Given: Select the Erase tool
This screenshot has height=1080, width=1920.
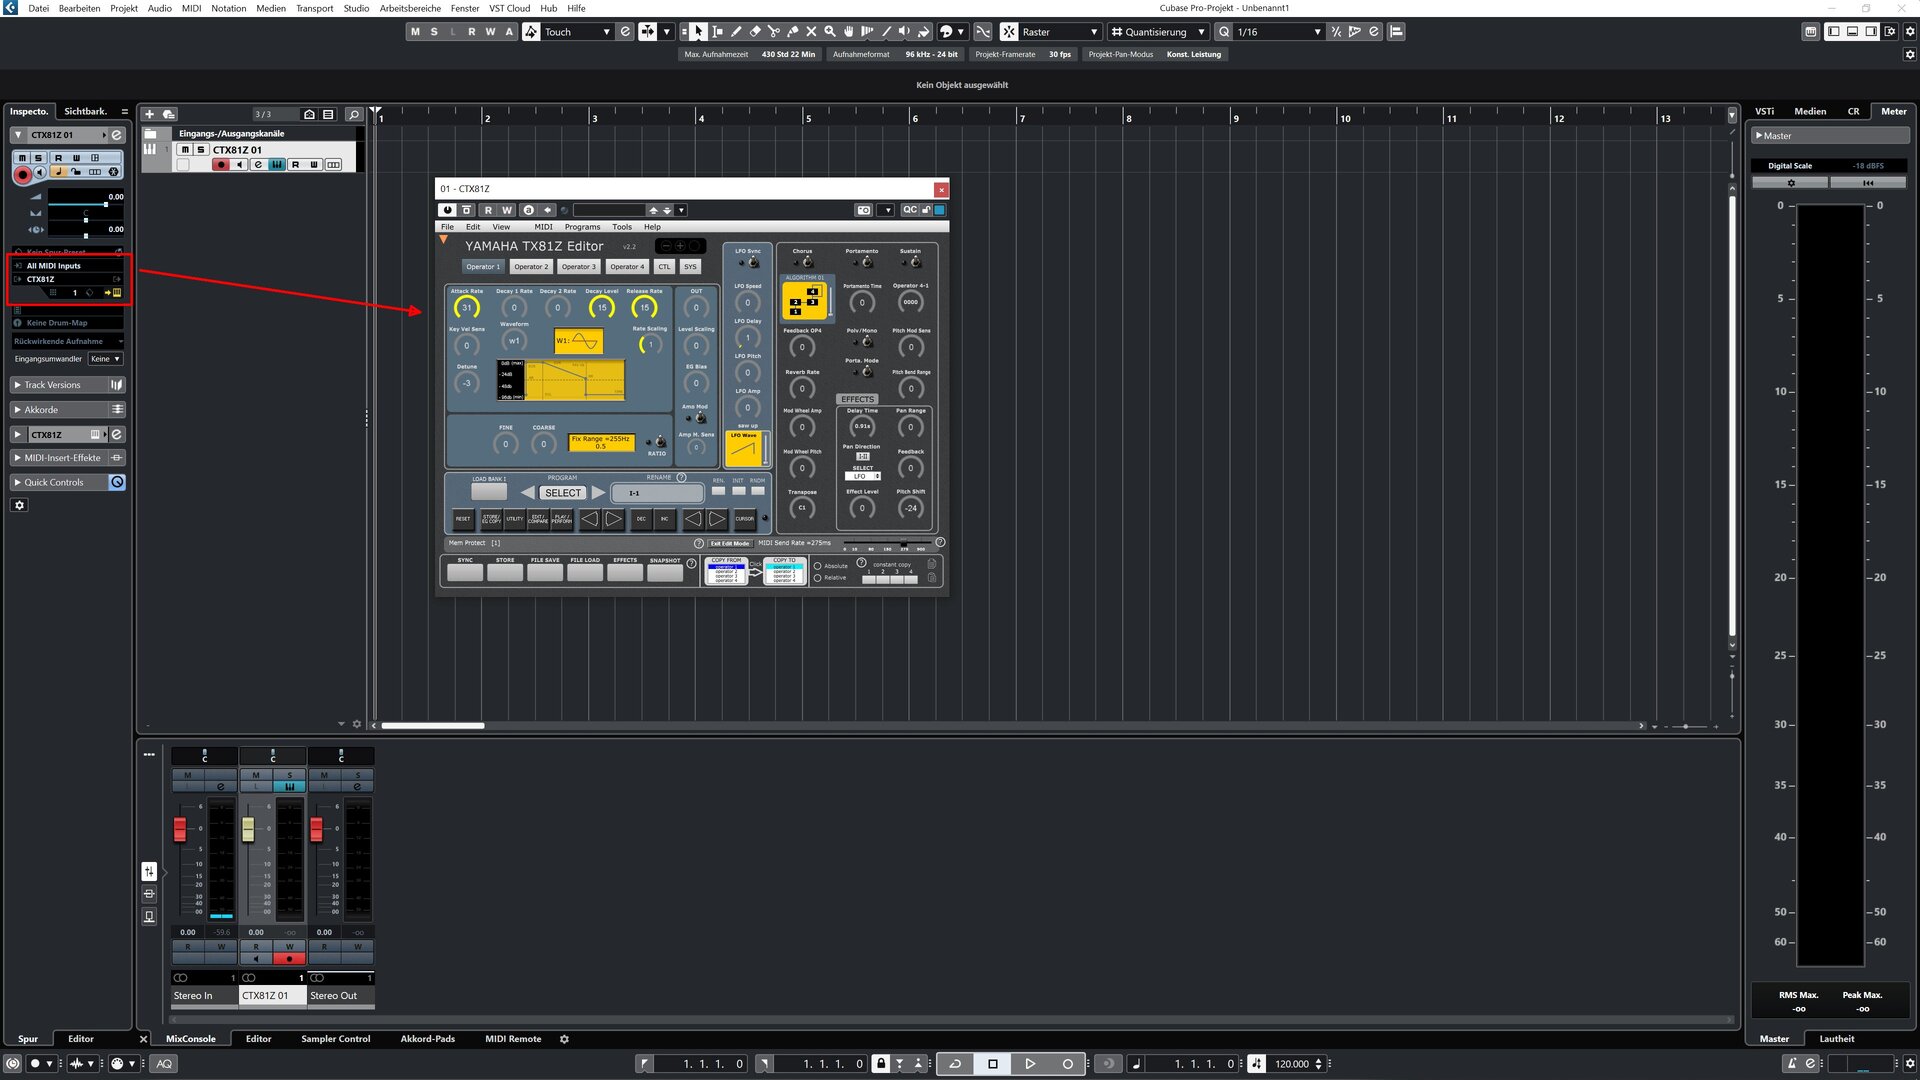Looking at the screenshot, I should (756, 32).
